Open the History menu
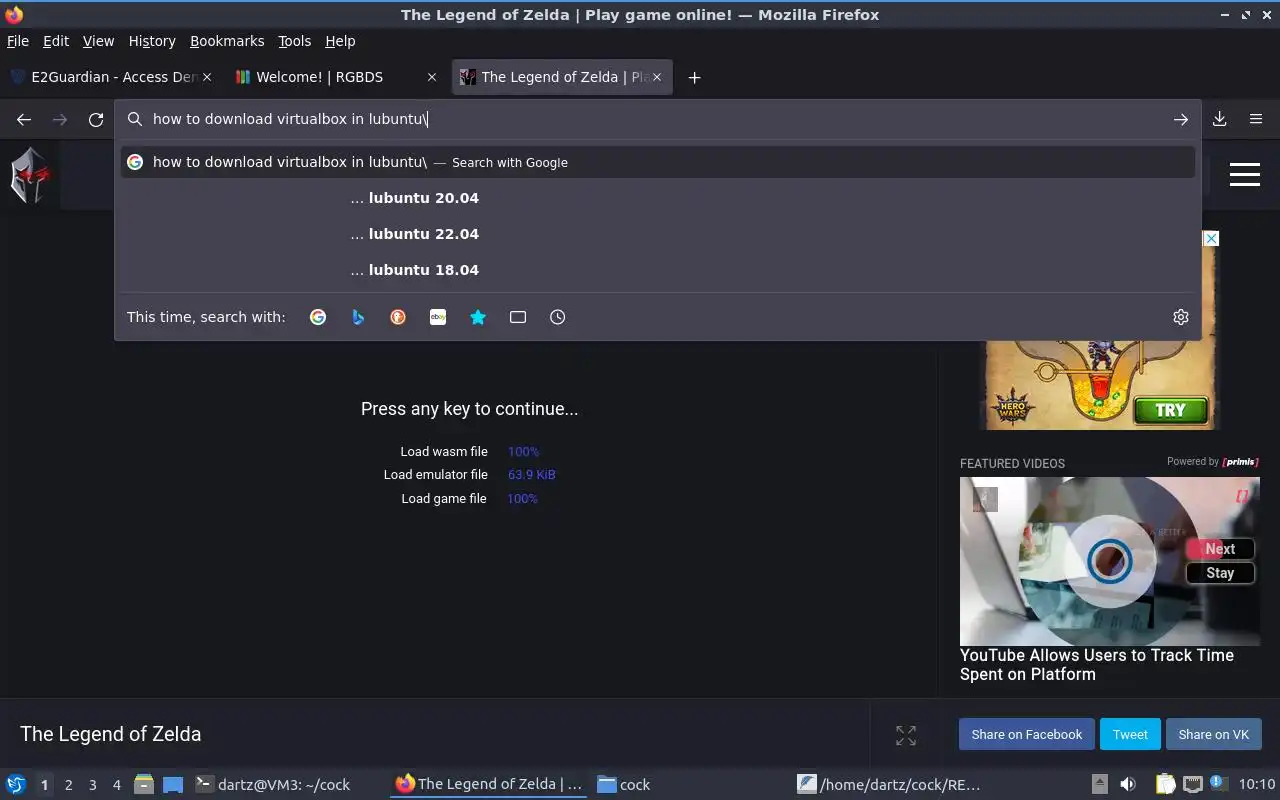This screenshot has height=800, width=1280. point(152,41)
